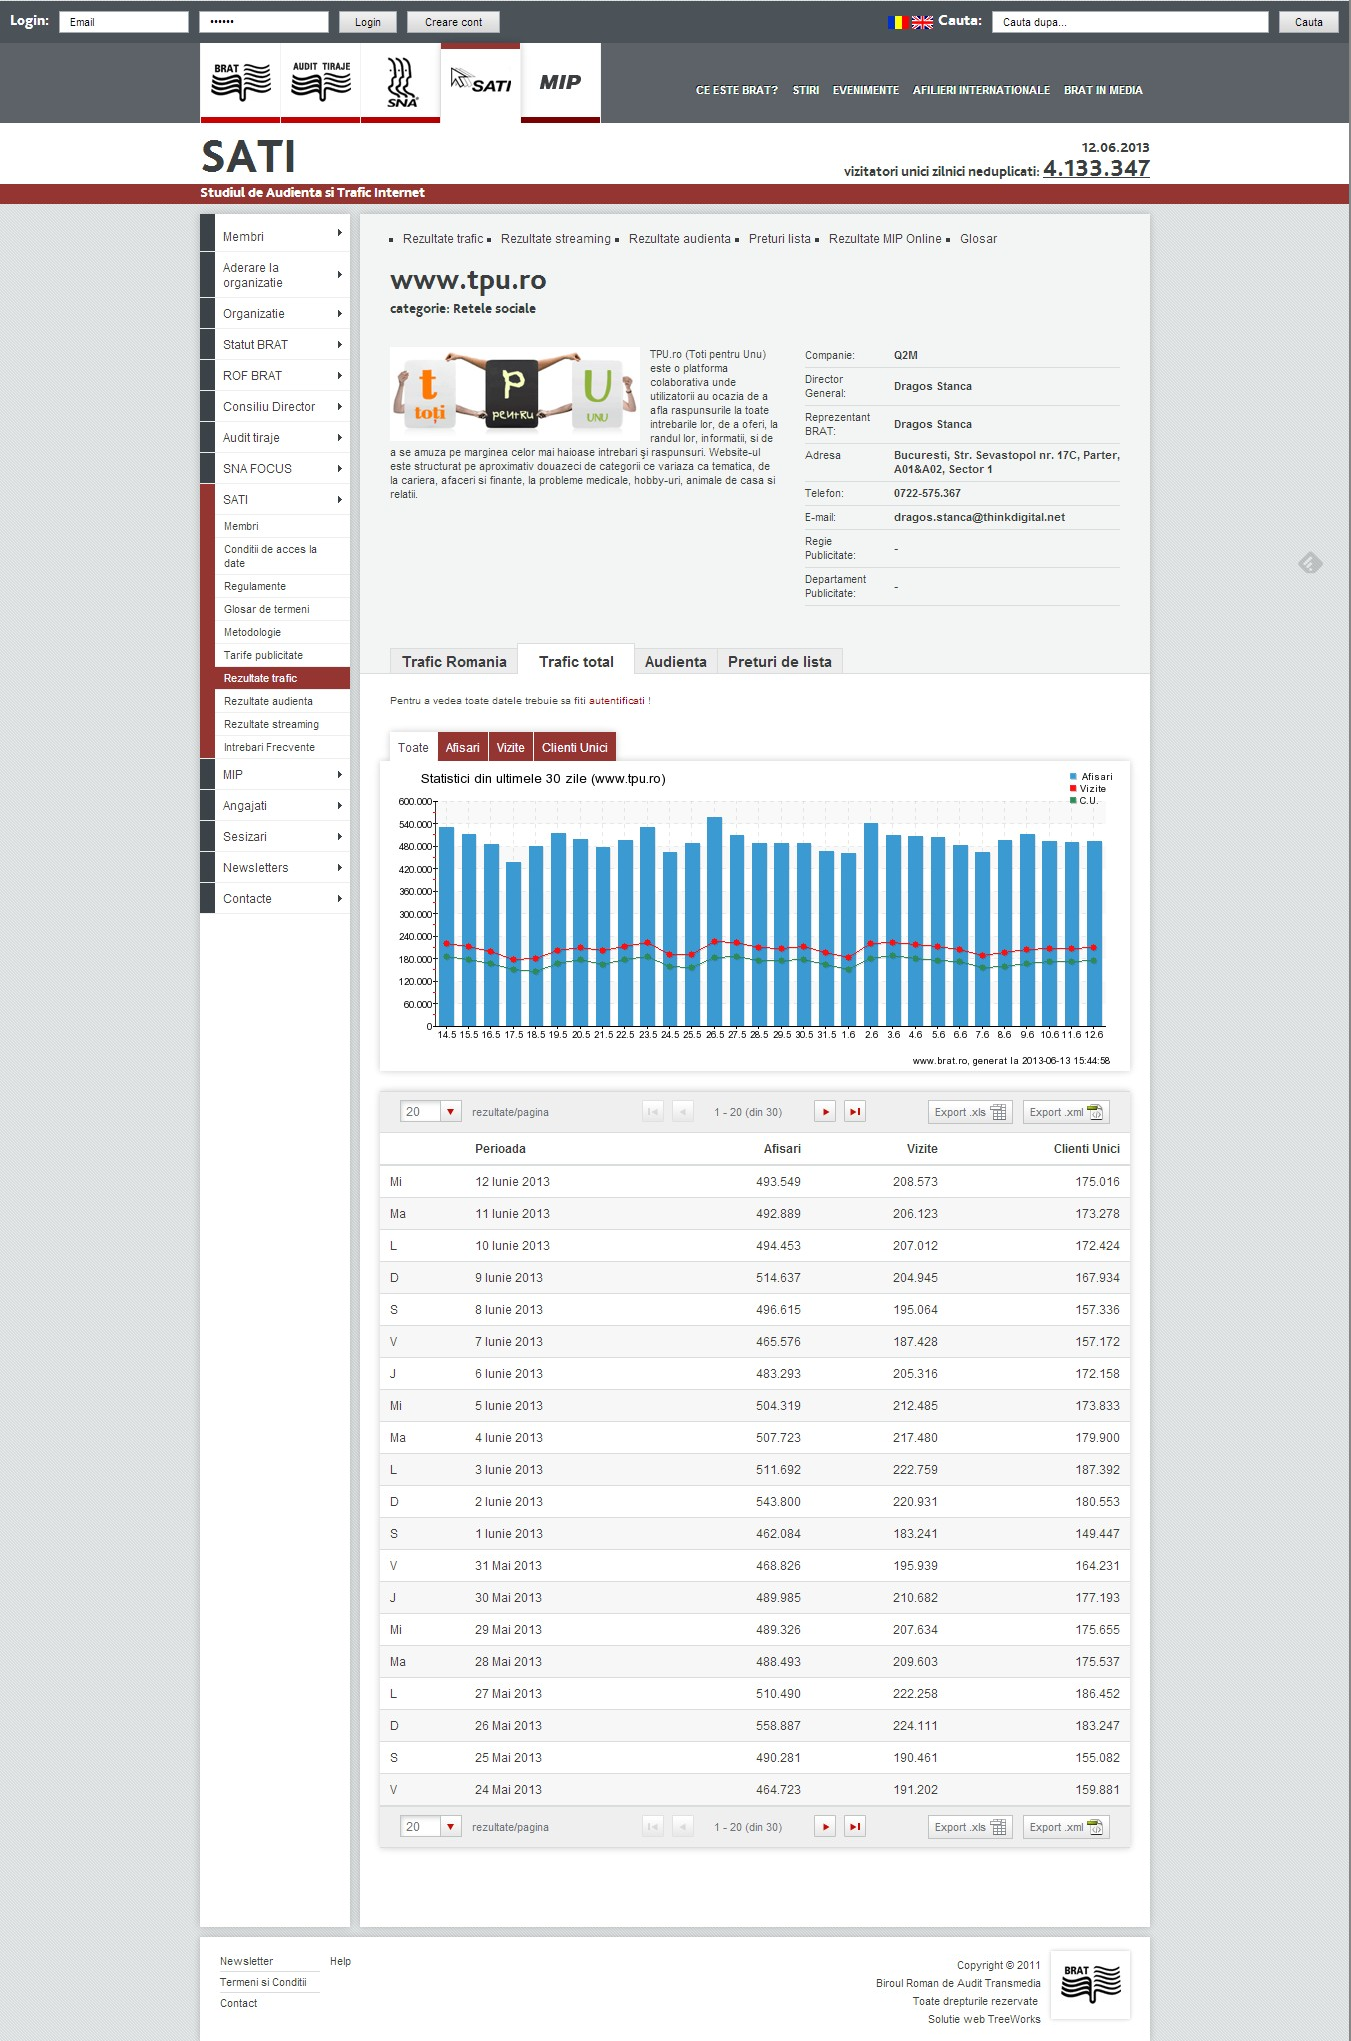Switch language with the UK flag

[922, 22]
